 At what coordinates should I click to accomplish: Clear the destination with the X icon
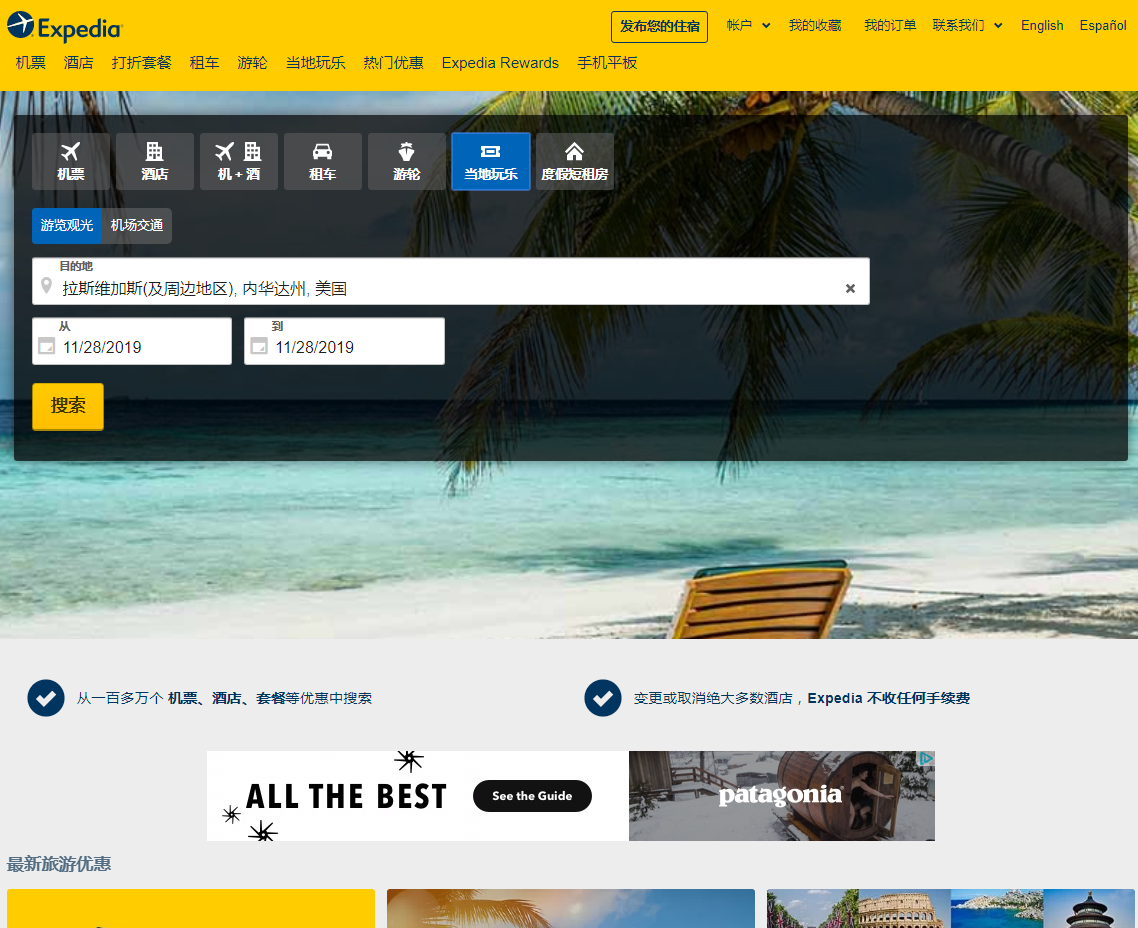[x=850, y=288]
